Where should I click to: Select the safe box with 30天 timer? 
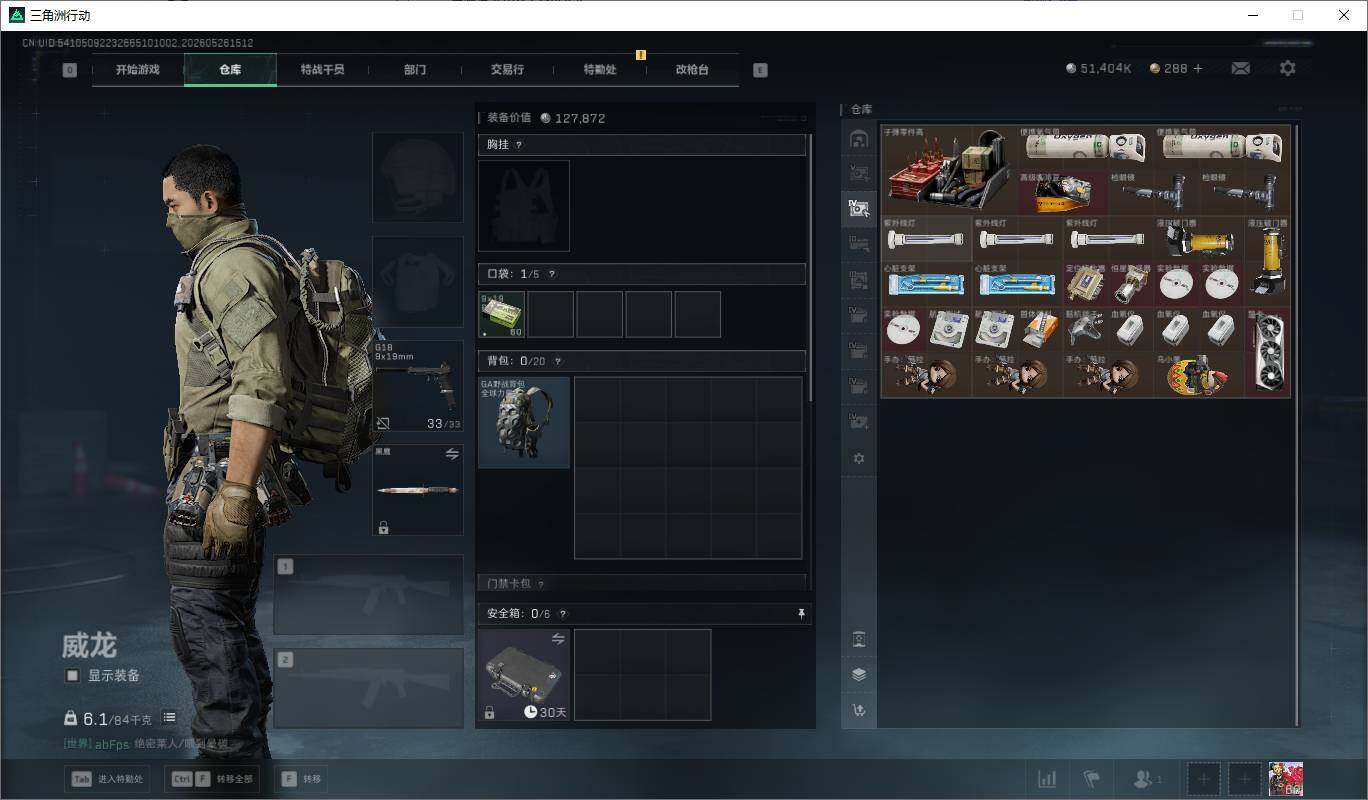(x=524, y=674)
